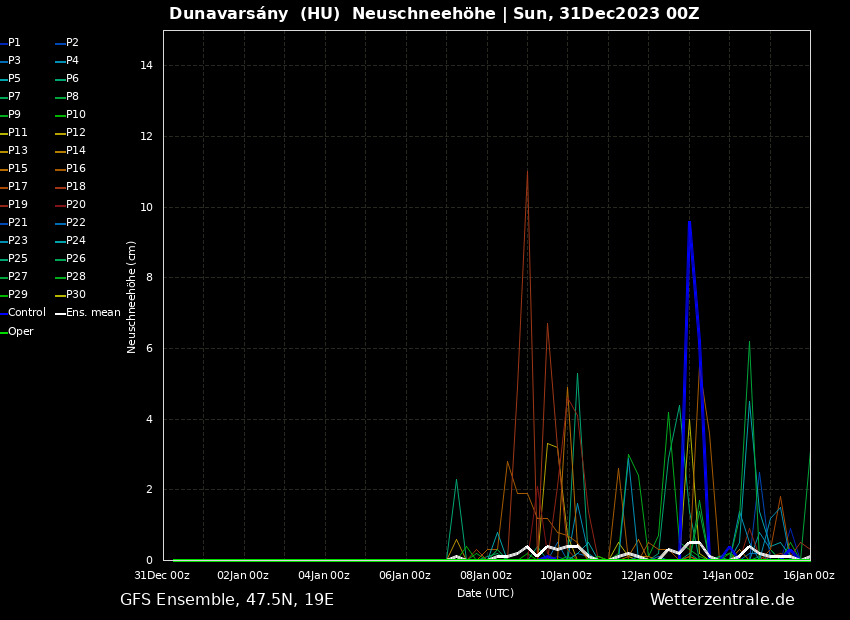This screenshot has width=850, height=620.
Task: Click the Wetterzentrale.de watermark text
Action: (x=722, y=600)
